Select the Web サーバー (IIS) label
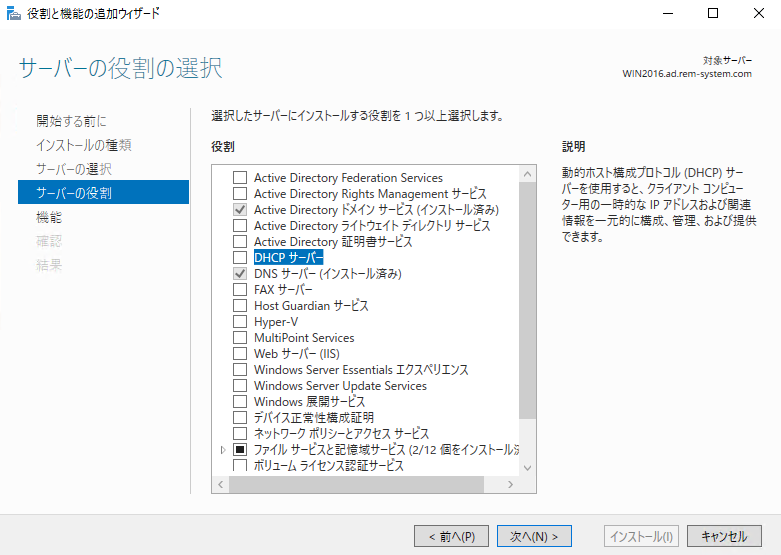Screen dimensions: 781x555 coord(297,354)
